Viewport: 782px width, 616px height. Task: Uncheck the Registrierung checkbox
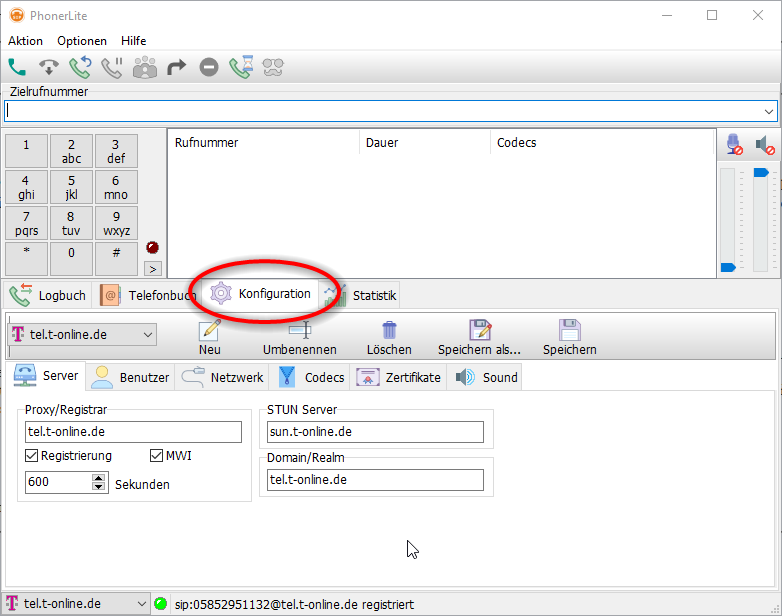[x=32, y=456]
